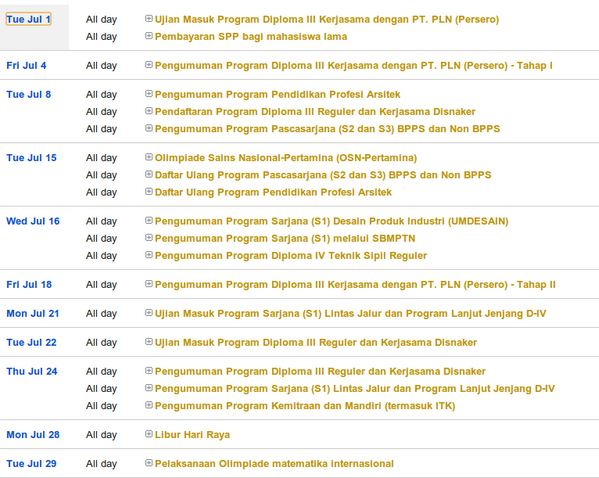Open event Ujian Masuk Diploma III Reguler Disnaker
This screenshot has width=599, height=478.
point(316,343)
